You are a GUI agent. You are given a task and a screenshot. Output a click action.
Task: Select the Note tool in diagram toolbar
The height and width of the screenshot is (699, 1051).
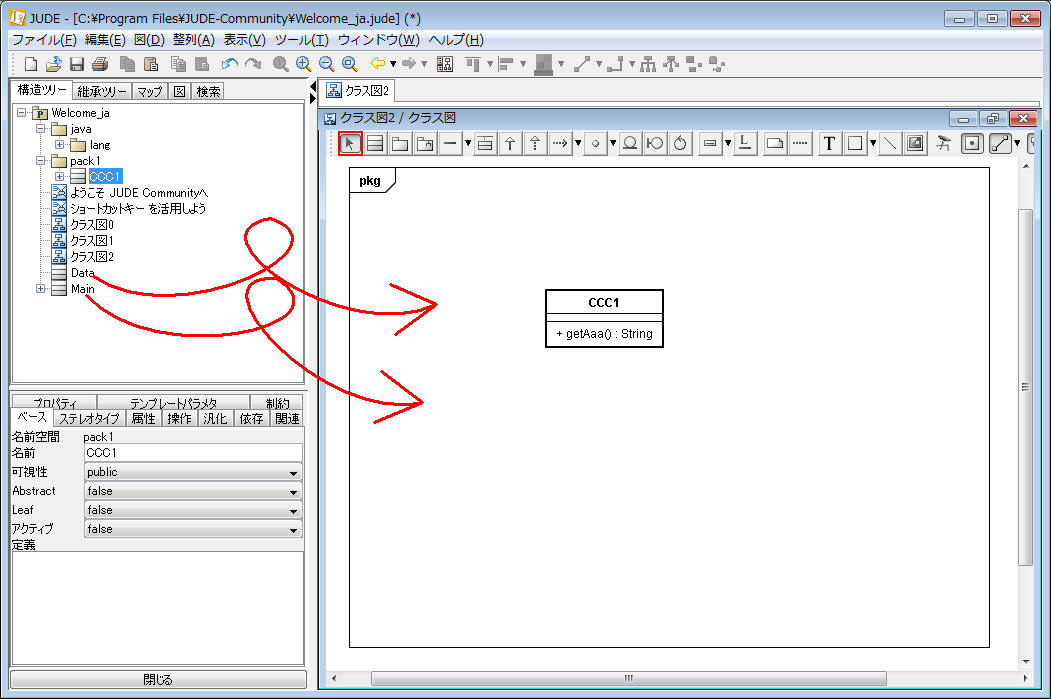(774, 143)
